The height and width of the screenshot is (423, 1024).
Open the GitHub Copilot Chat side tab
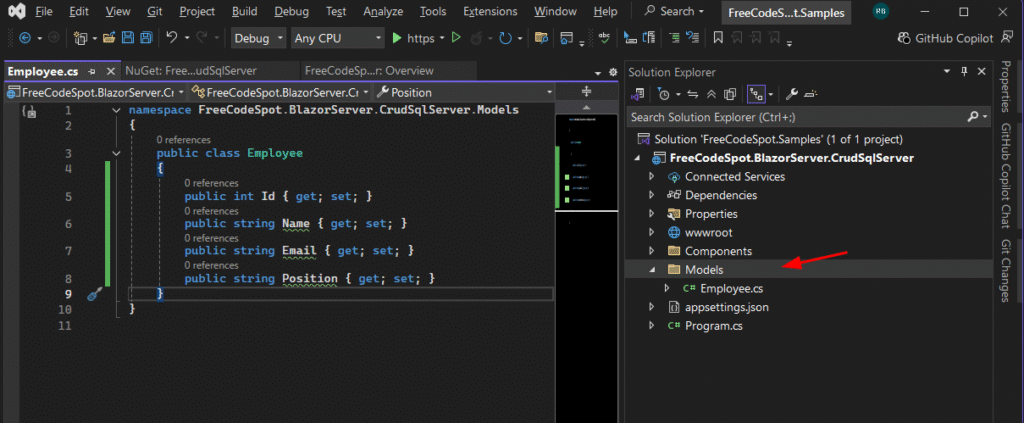pyautogui.click(x=1006, y=176)
